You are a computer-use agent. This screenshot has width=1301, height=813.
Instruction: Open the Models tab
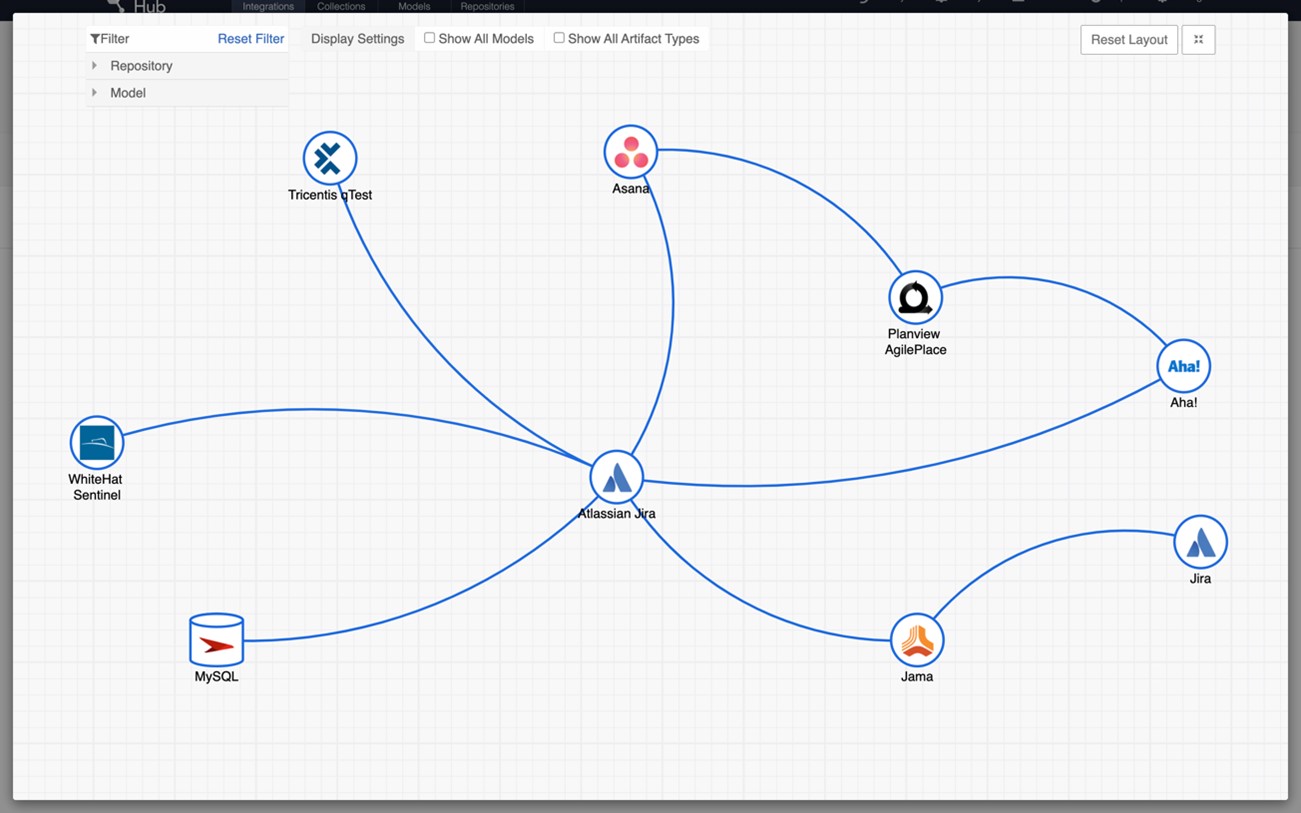(x=414, y=6)
